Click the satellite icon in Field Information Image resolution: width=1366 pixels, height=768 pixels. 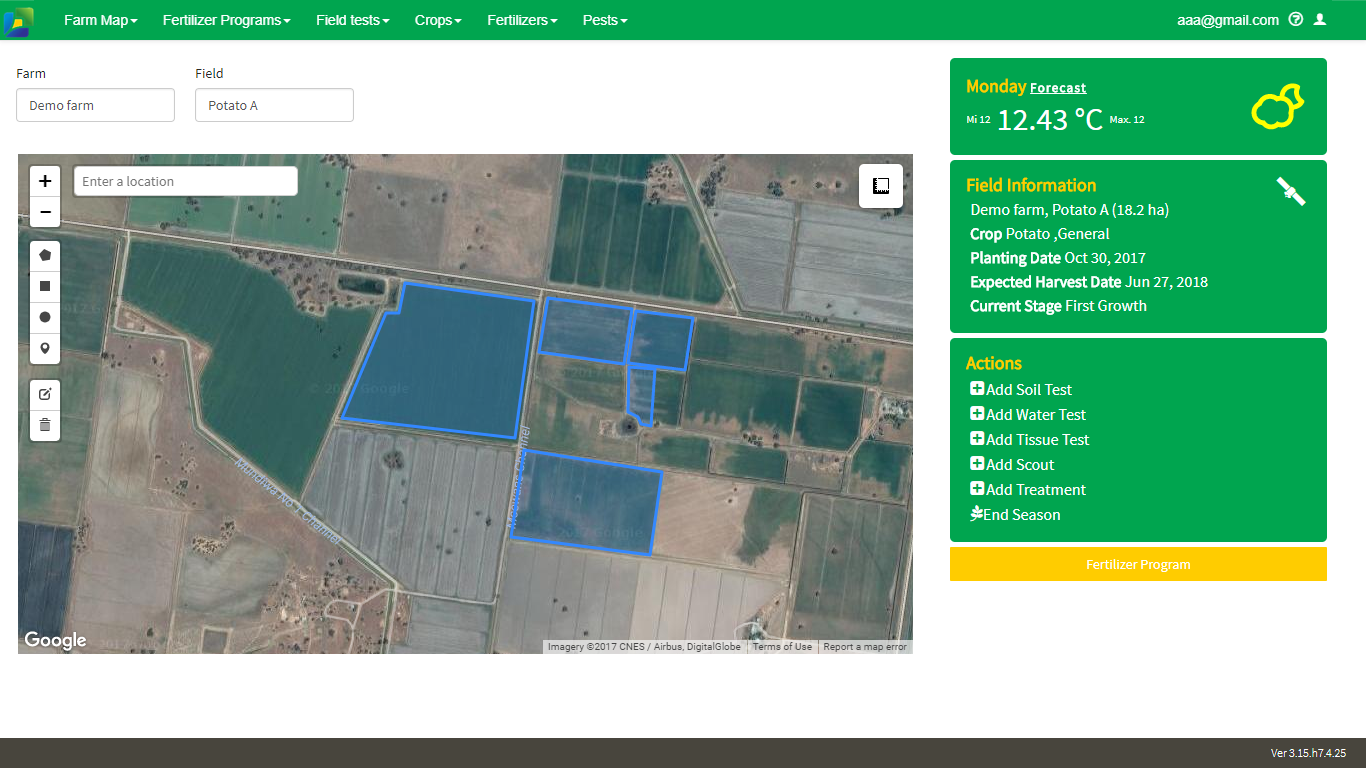coord(1291,191)
